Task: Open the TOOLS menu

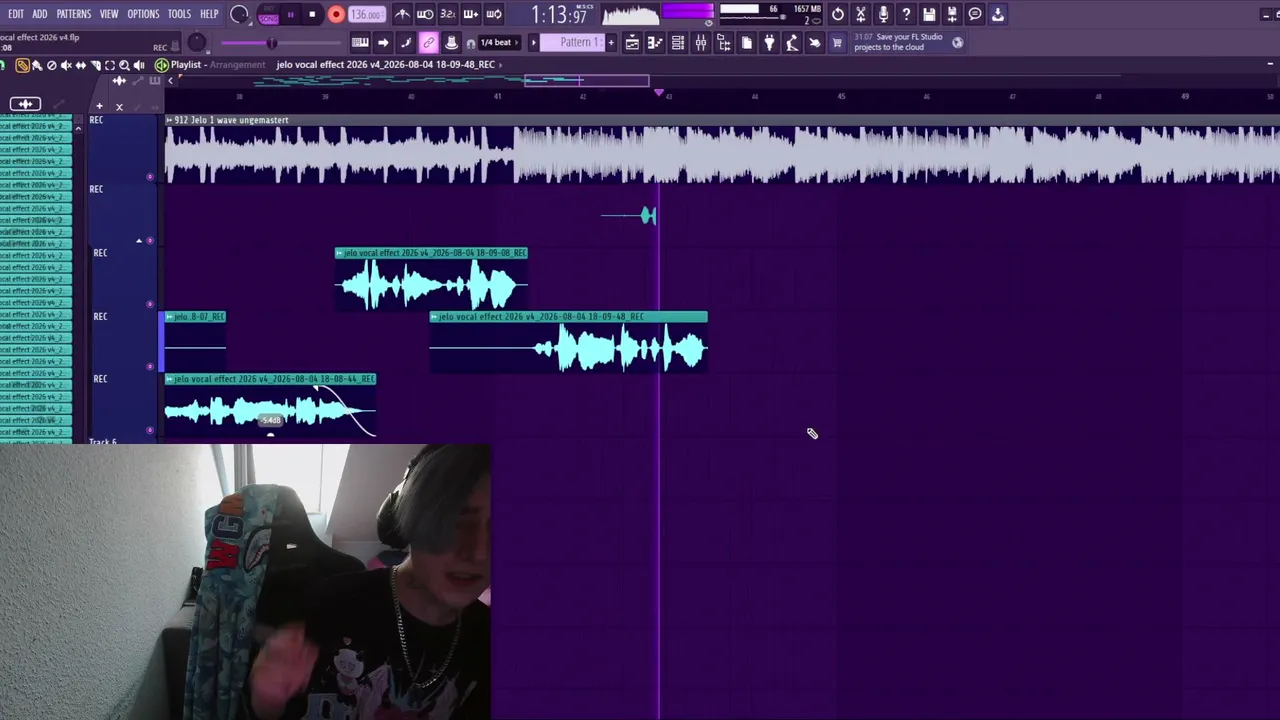Action: [x=180, y=14]
